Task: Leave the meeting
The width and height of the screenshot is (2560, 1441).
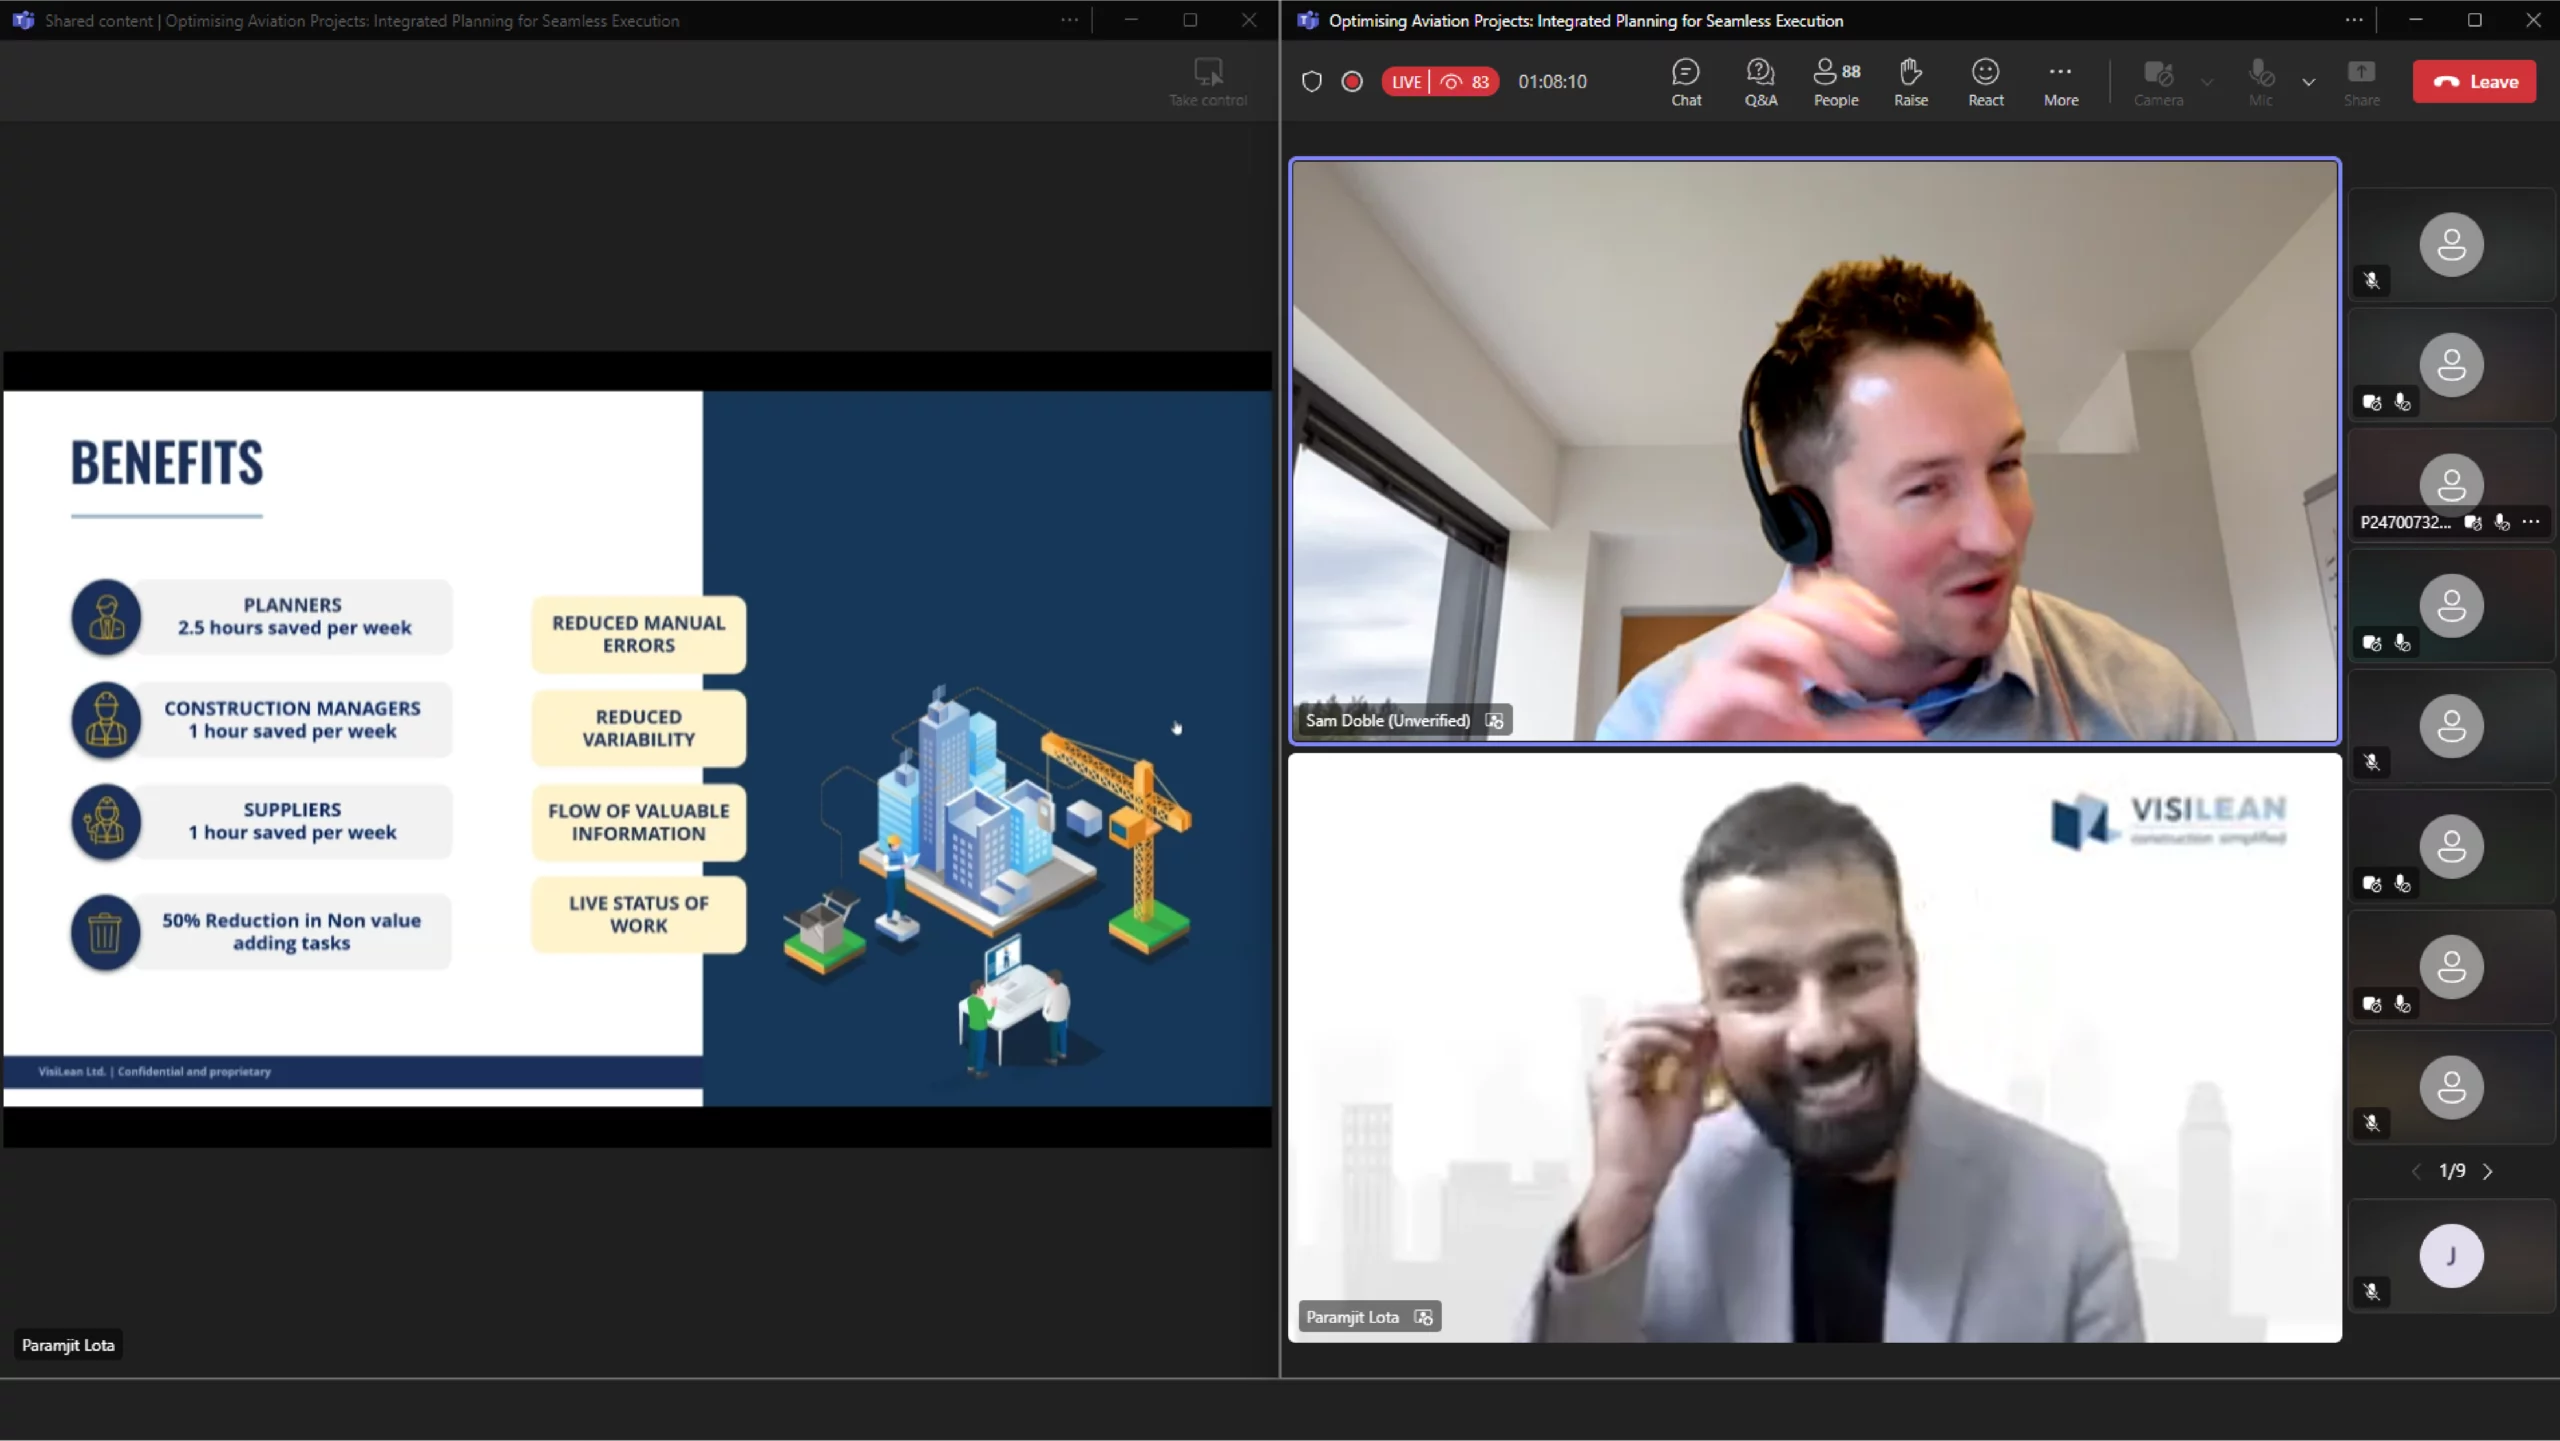Action: 2474,82
